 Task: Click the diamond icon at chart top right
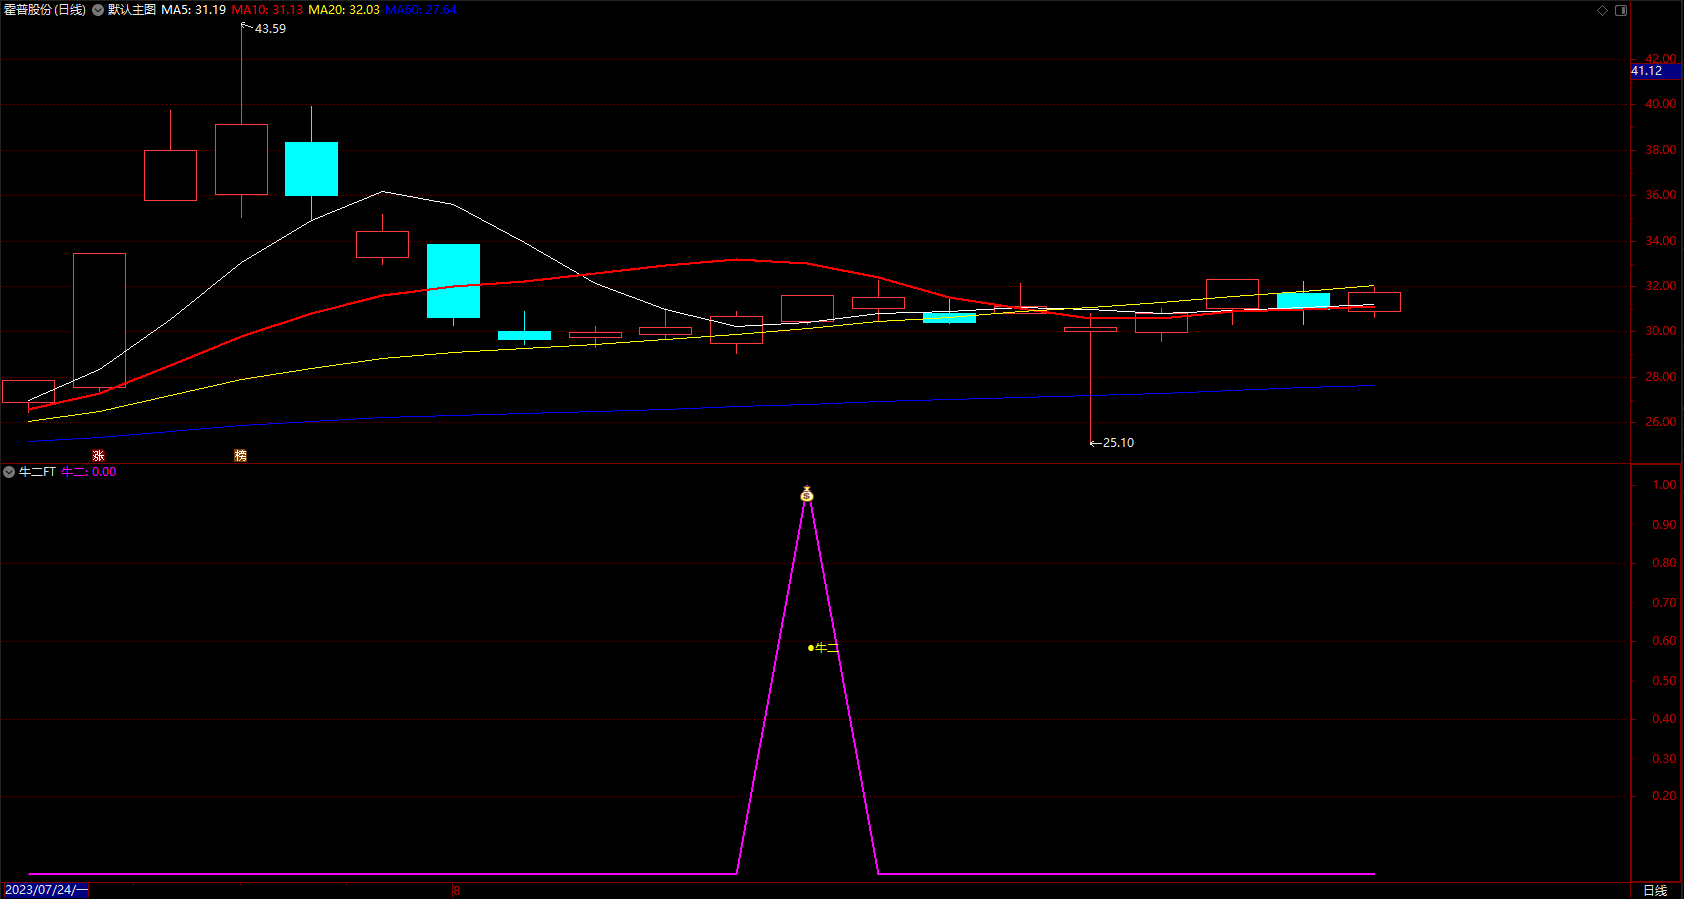coord(1602,10)
